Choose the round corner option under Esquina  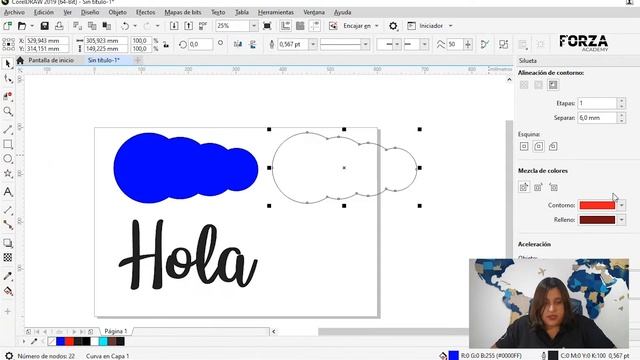(538, 146)
